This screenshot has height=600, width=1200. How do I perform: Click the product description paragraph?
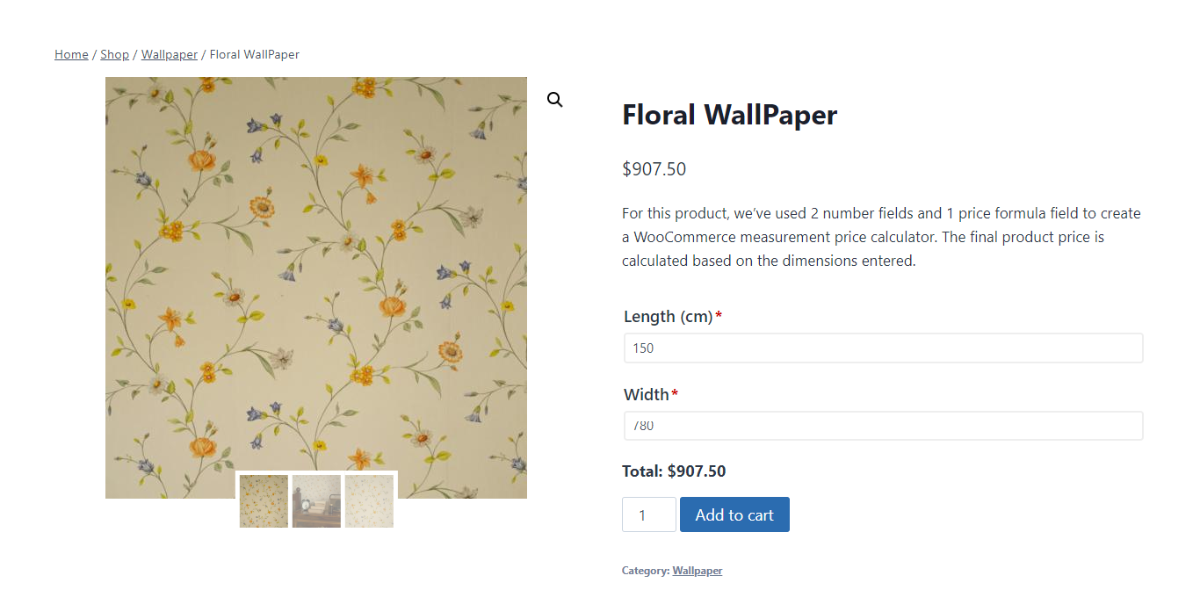pyautogui.click(x=881, y=237)
